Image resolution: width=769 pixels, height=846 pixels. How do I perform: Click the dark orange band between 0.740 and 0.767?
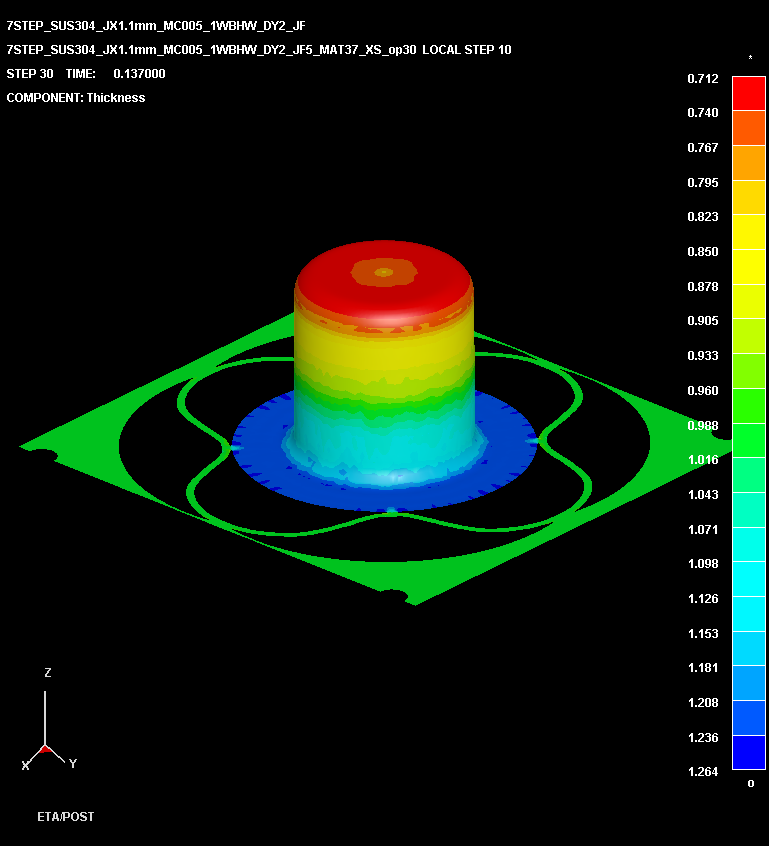pos(748,128)
